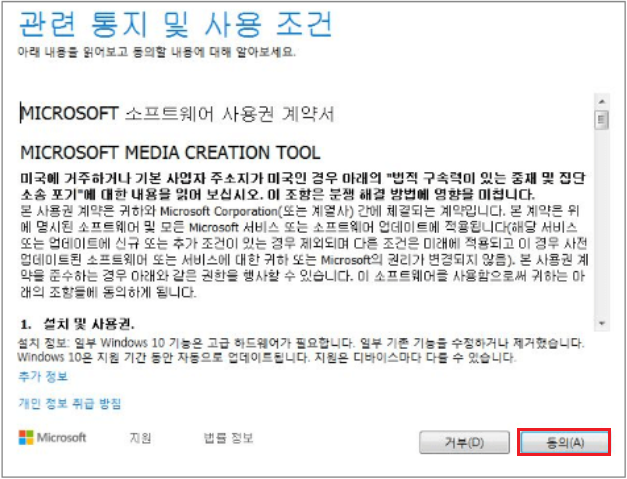Open the 법률 정보 legal link
This screenshot has width=627, height=479.
(228, 438)
